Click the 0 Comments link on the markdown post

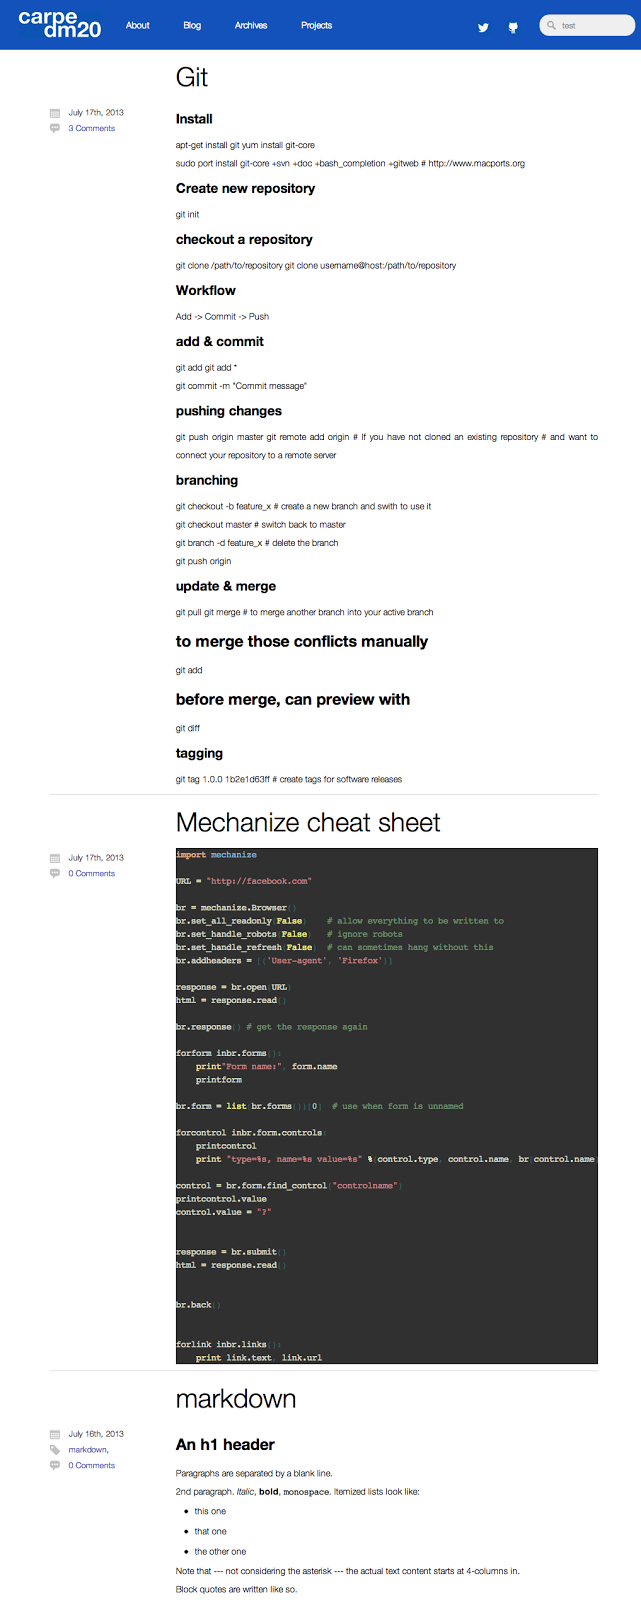[x=91, y=1465]
